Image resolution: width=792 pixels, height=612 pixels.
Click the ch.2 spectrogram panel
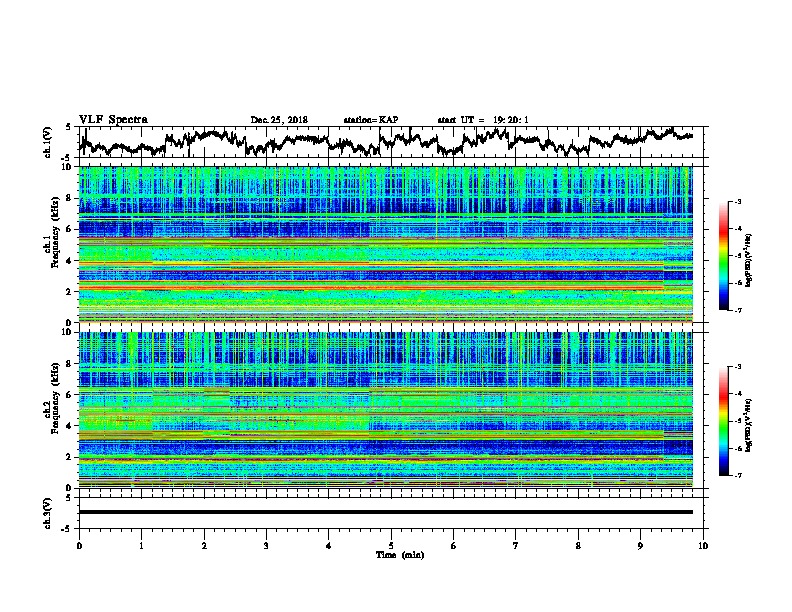pyautogui.click(x=386, y=410)
